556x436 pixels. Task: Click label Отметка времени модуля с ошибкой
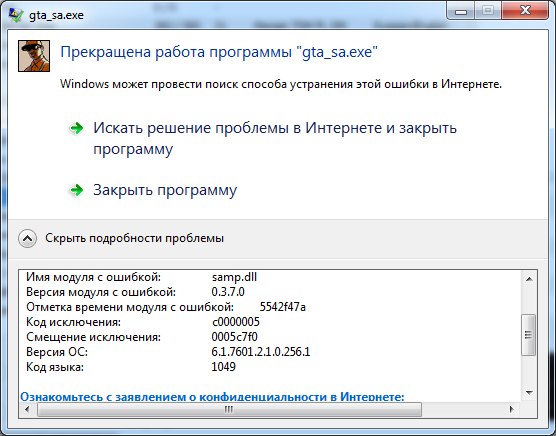coord(130,307)
